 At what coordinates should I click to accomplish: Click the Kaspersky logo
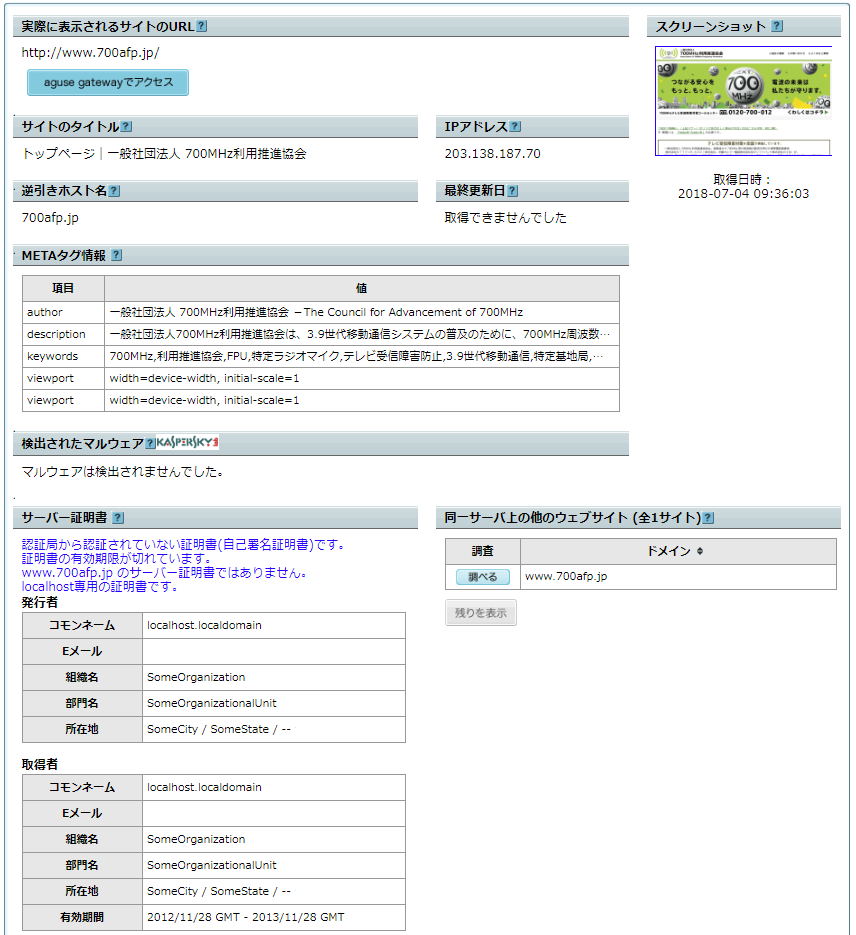(x=187, y=442)
